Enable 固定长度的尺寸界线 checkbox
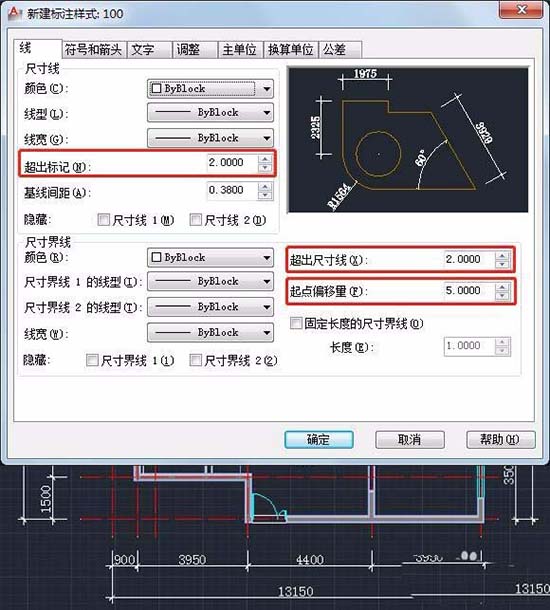 coord(296,323)
